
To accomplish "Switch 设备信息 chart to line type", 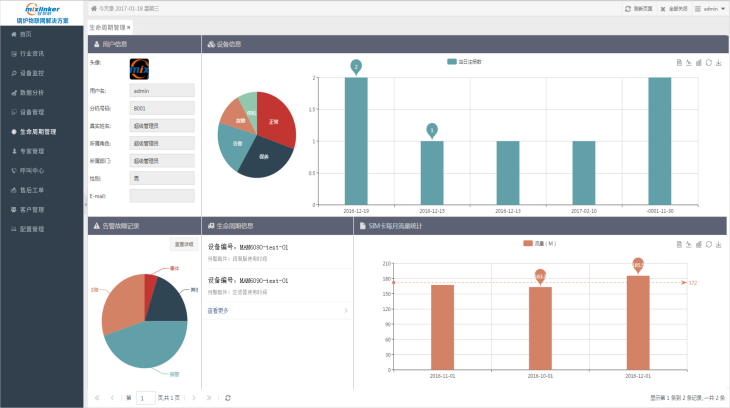I will pyautogui.click(x=689, y=62).
